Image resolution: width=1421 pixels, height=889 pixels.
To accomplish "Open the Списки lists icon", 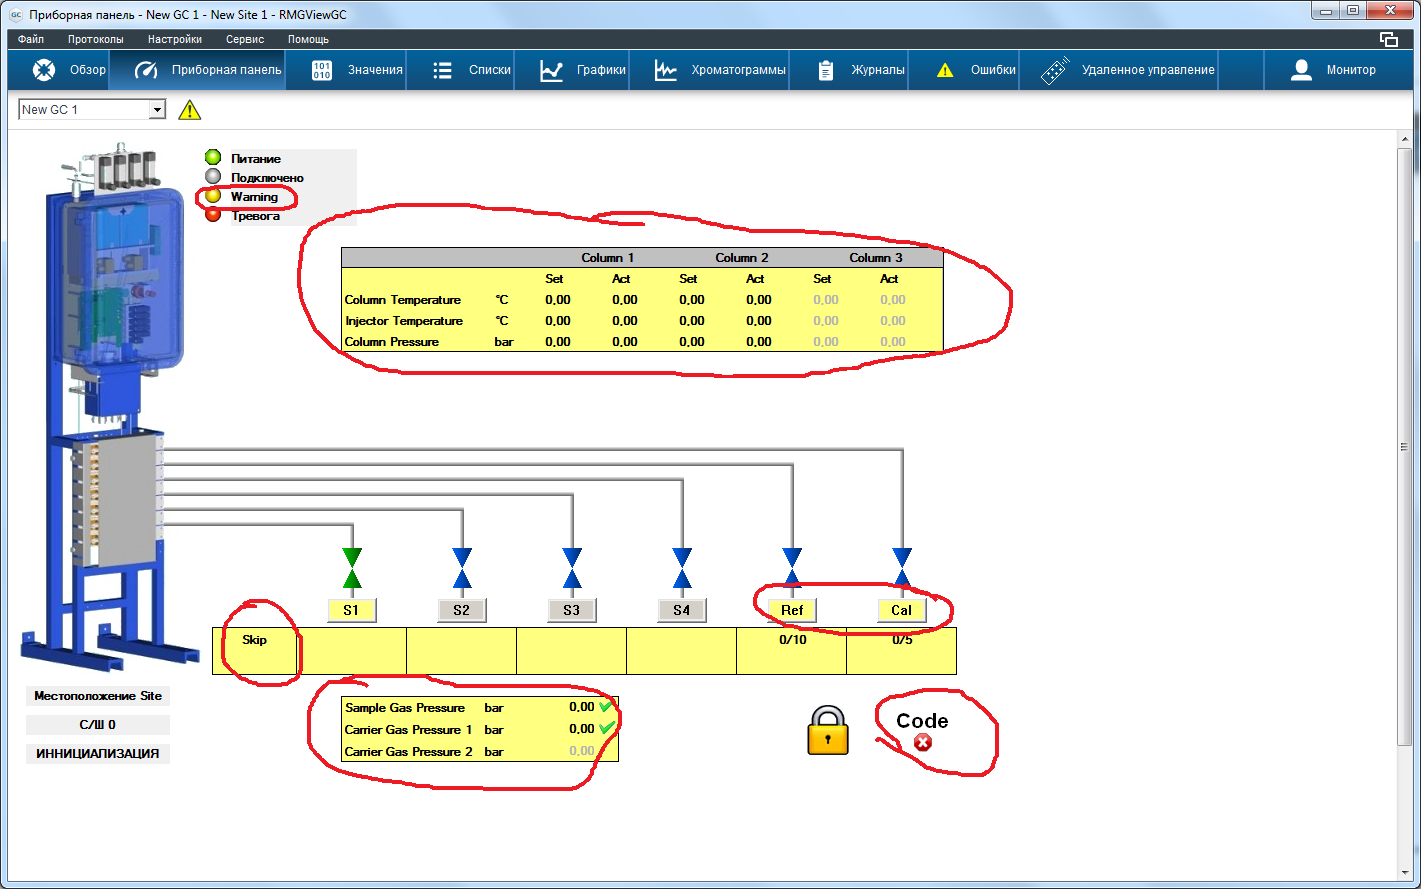I will [443, 70].
